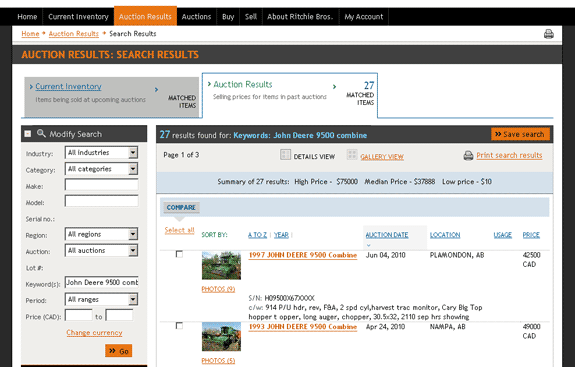575x367 pixels.
Task: Click the orange Go button
Action: (x=118, y=351)
